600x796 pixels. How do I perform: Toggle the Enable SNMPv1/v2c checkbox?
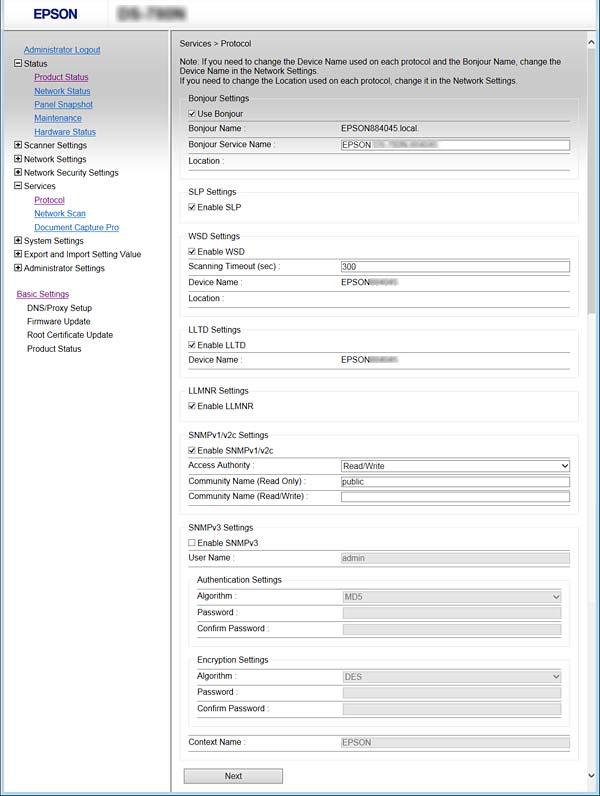192,450
